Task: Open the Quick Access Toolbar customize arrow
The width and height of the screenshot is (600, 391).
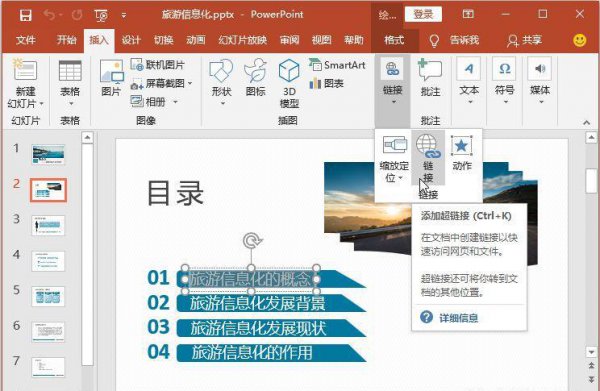Action: pos(124,15)
